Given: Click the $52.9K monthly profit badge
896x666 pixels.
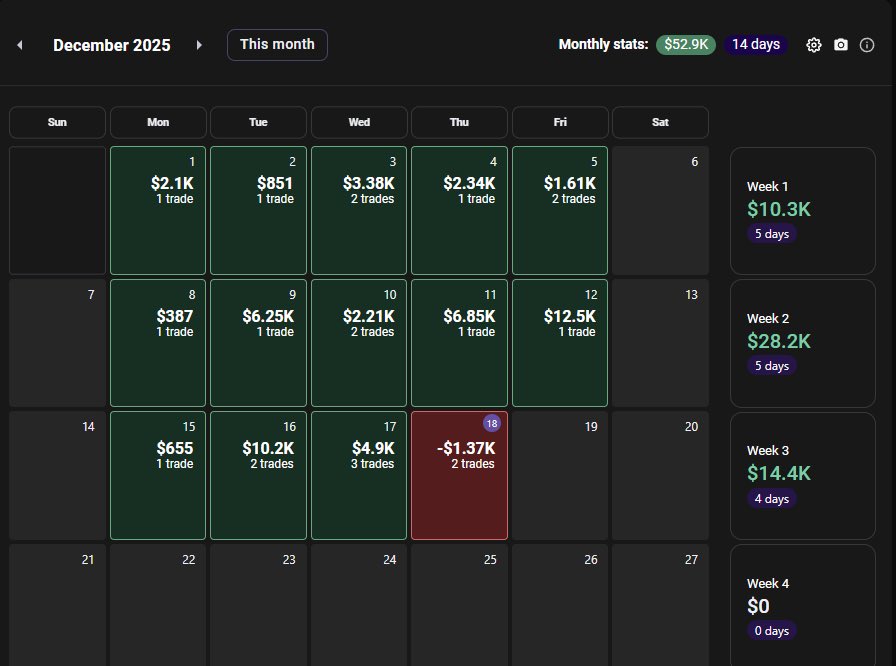Looking at the screenshot, I should click(x=686, y=45).
